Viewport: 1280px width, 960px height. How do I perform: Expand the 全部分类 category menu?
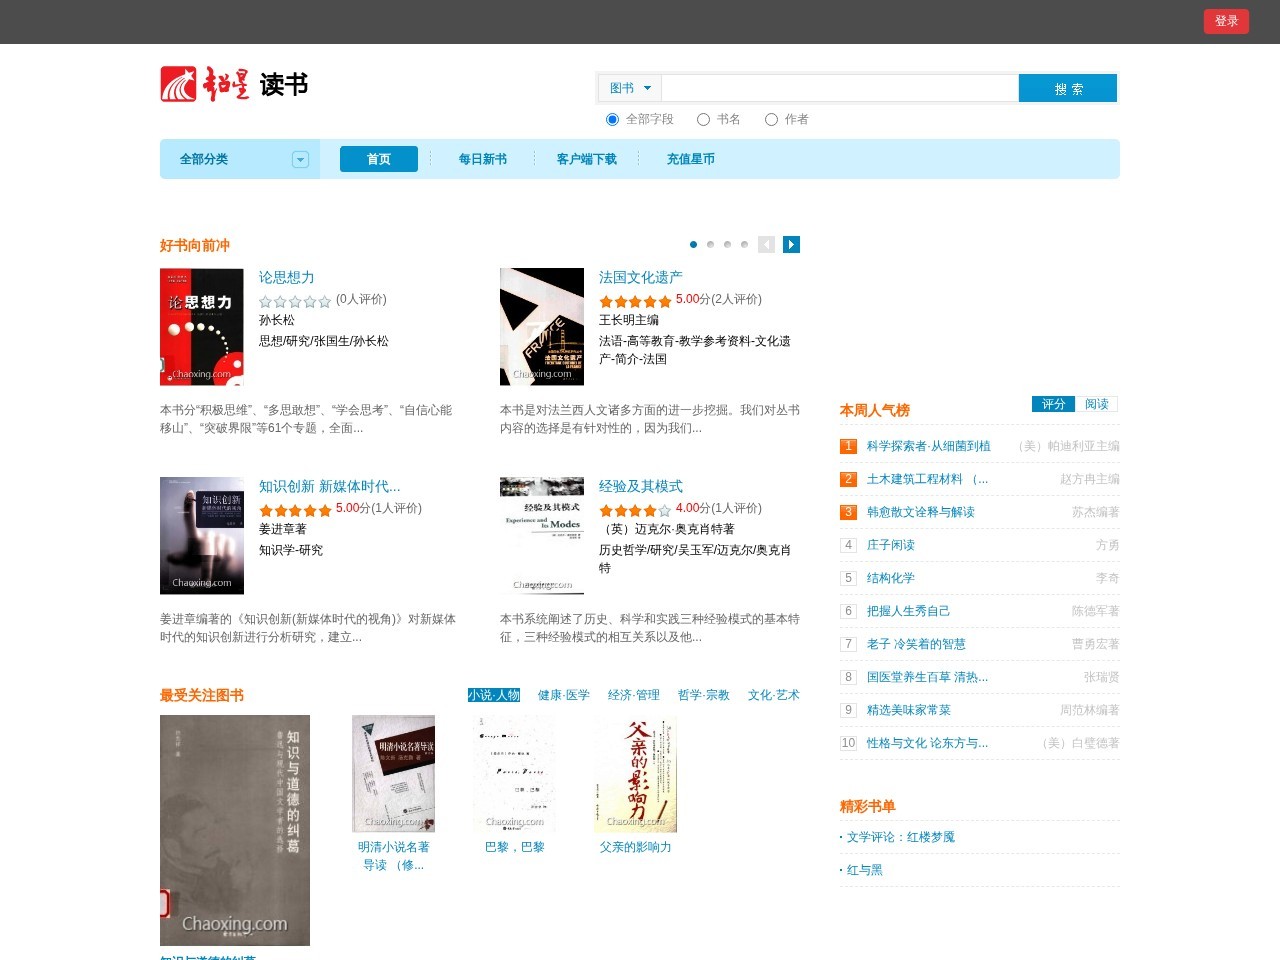tap(300, 160)
